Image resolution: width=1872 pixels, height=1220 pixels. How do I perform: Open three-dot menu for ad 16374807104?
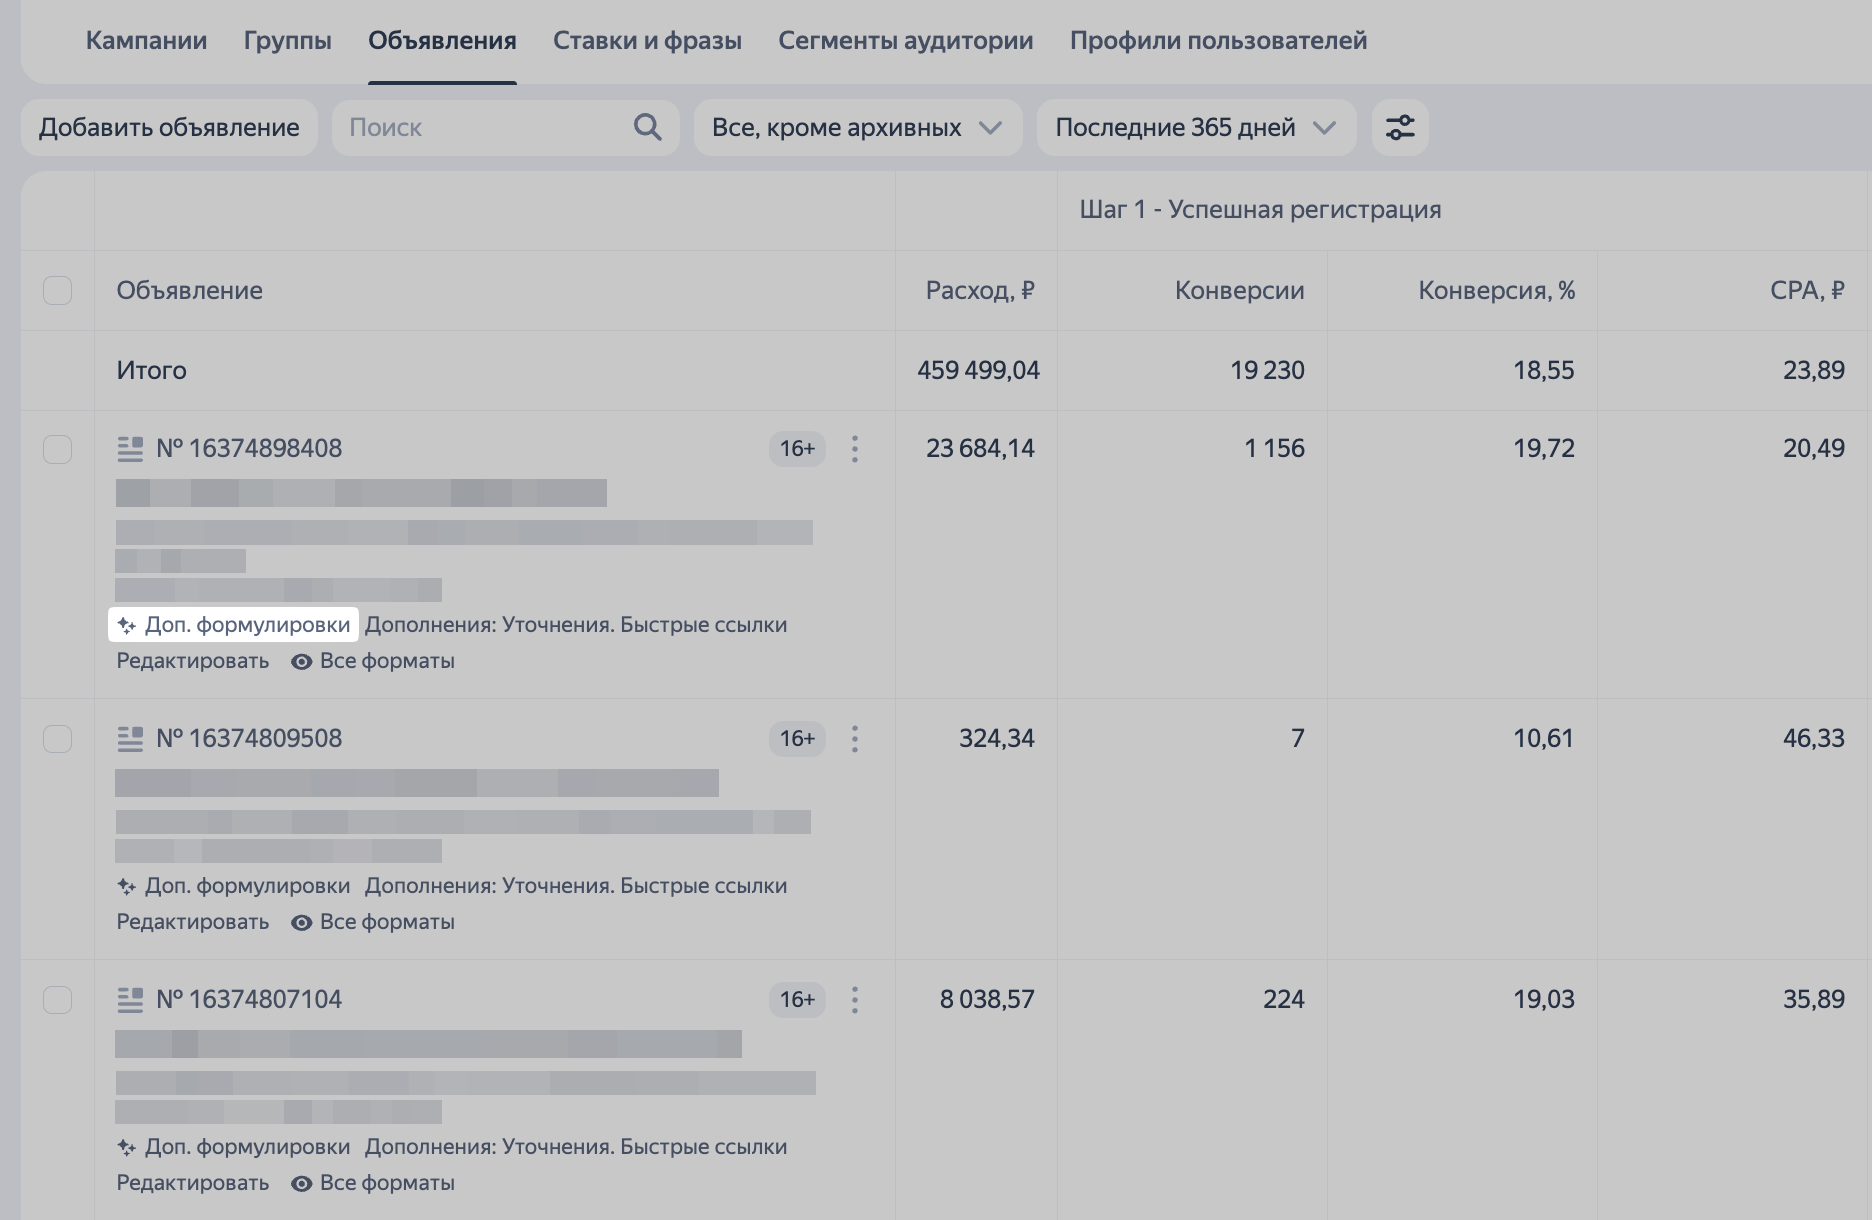[854, 1000]
